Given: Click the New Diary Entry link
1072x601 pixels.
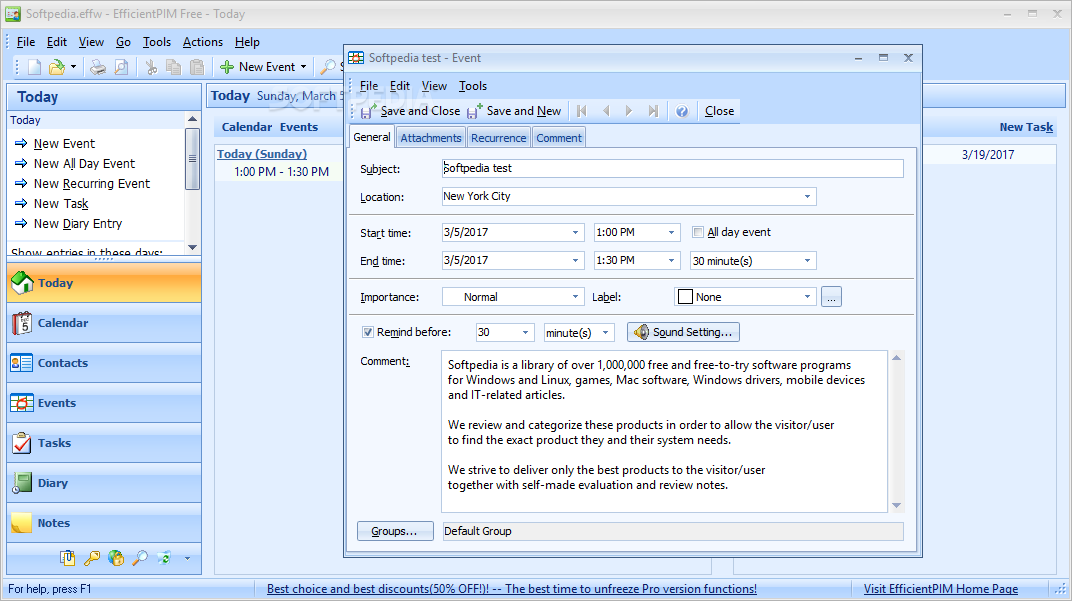Looking at the screenshot, I should click(78, 224).
